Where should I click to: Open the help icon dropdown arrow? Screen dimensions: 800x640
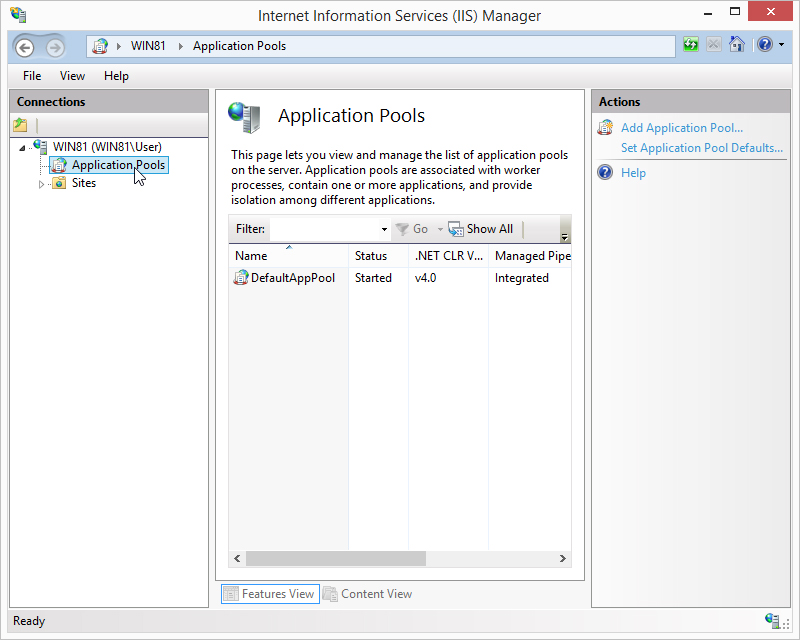(782, 45)
